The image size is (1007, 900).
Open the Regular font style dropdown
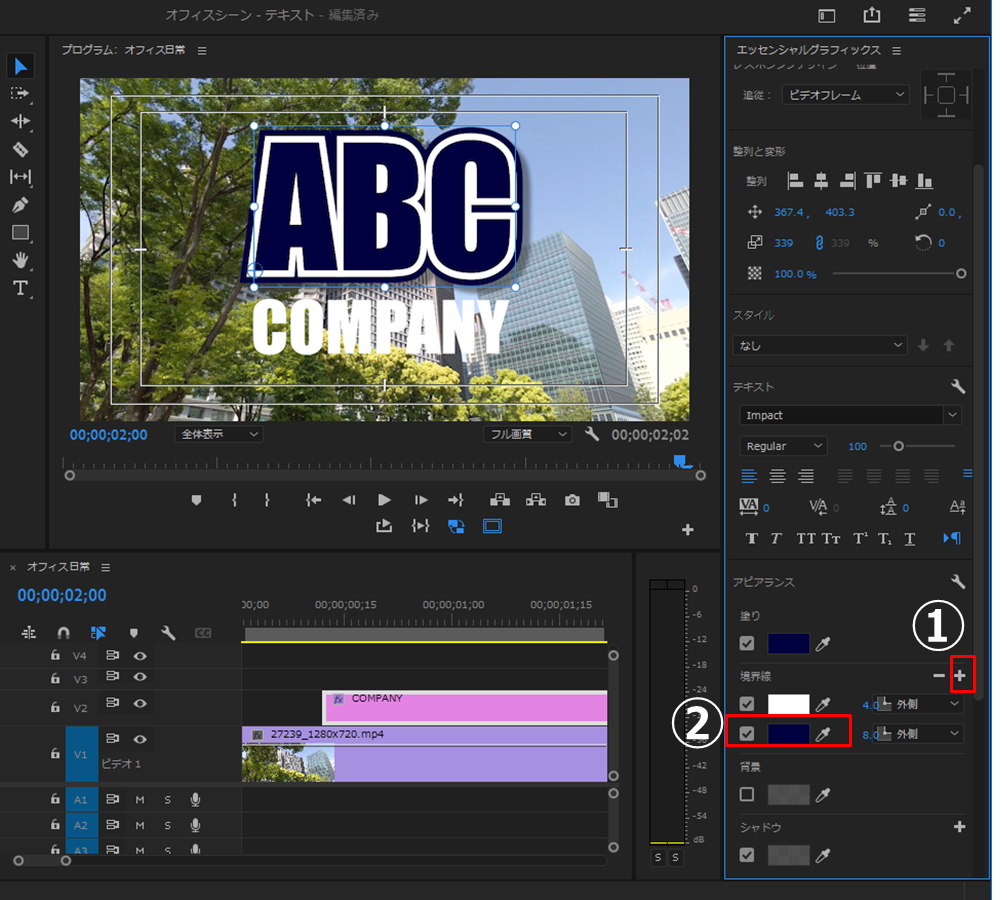coord(783,446)
